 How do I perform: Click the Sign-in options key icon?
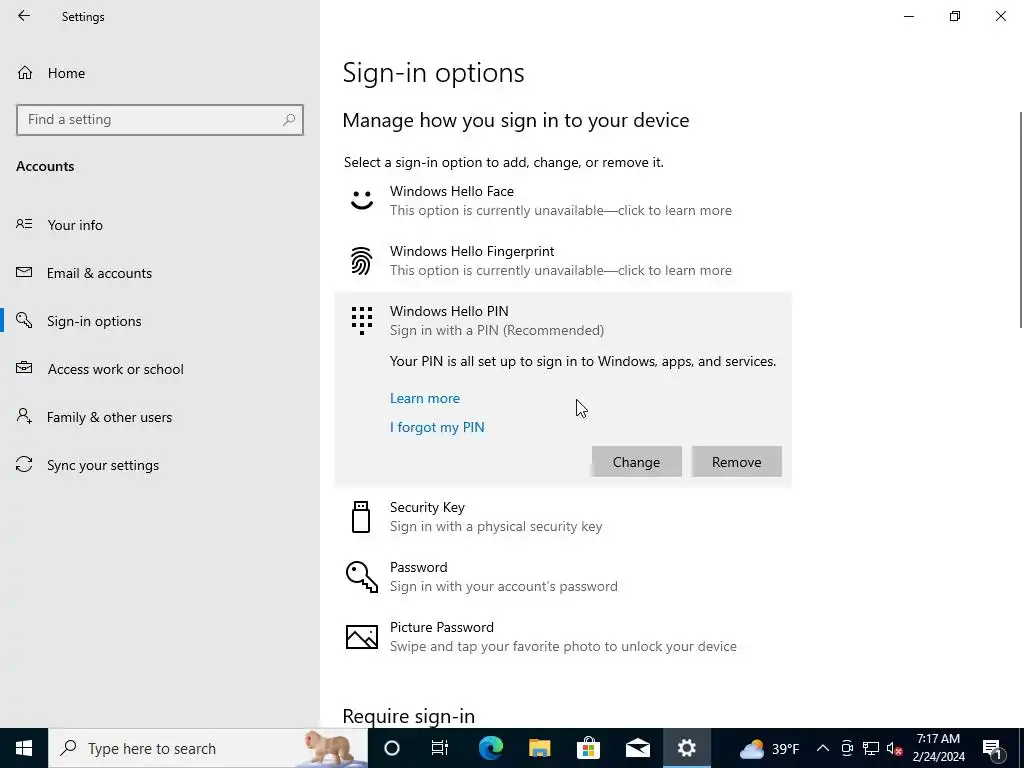[24, 320]
